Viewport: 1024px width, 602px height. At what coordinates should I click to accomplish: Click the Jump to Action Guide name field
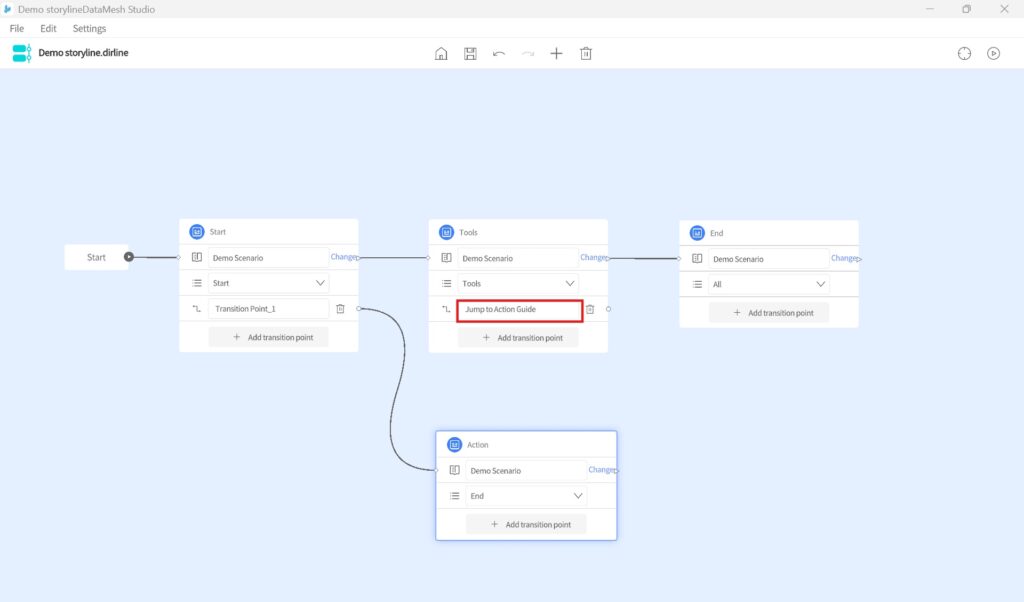(519, 310)
